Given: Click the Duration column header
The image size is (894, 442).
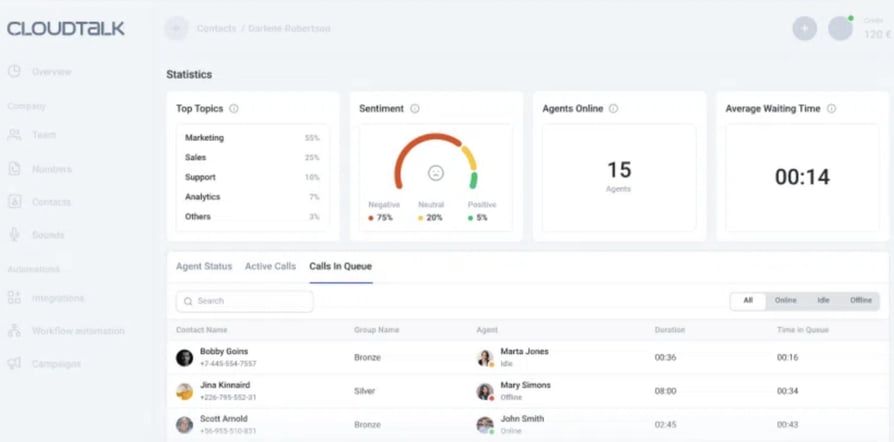Looking at the screenshot, I should (669, 330).
